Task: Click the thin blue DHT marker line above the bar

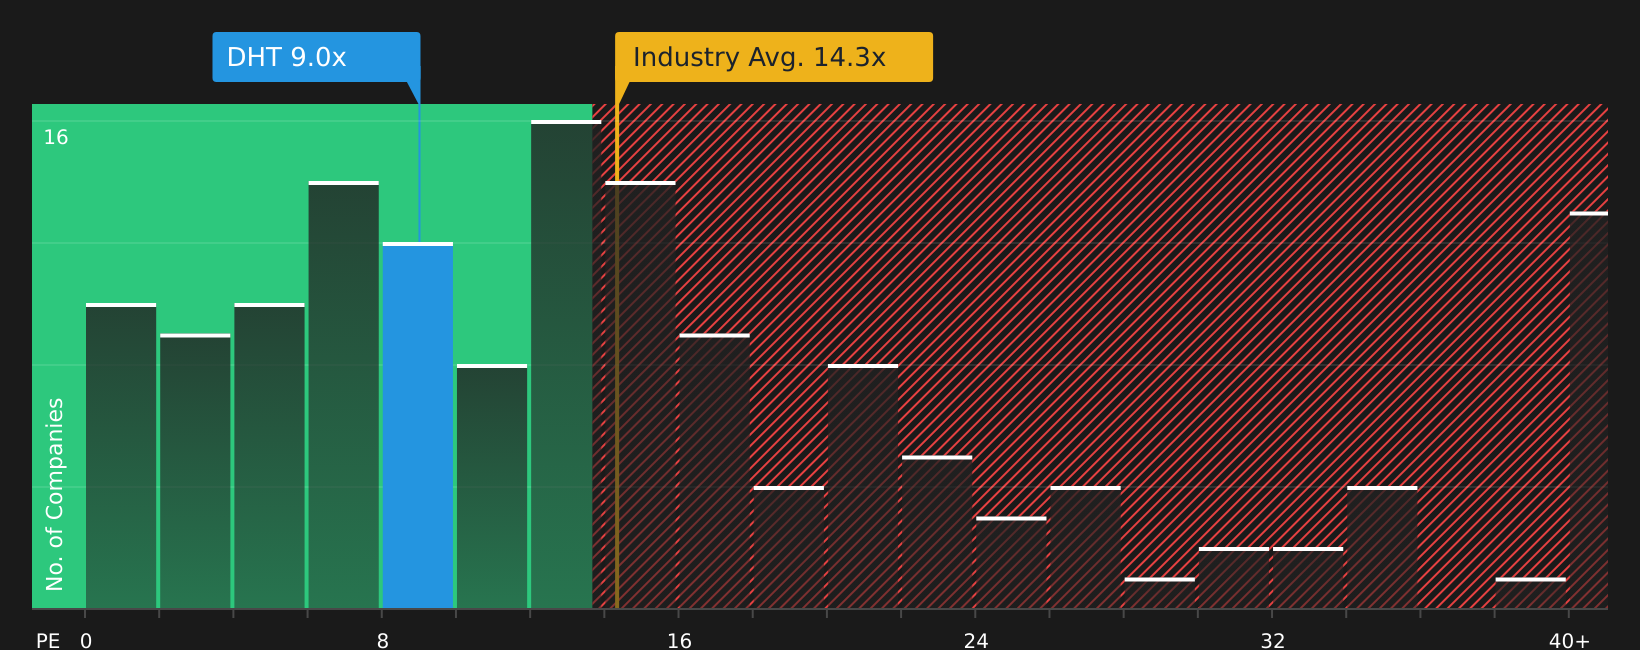Action: coord(419,173)
